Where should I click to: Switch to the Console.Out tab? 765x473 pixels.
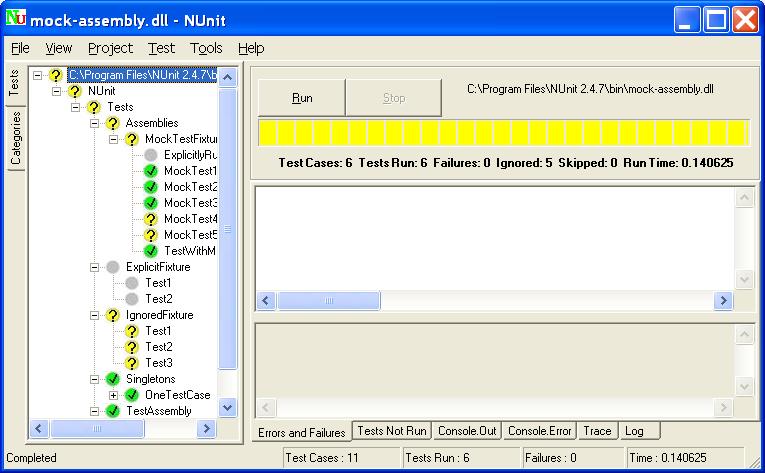(467, 431)
